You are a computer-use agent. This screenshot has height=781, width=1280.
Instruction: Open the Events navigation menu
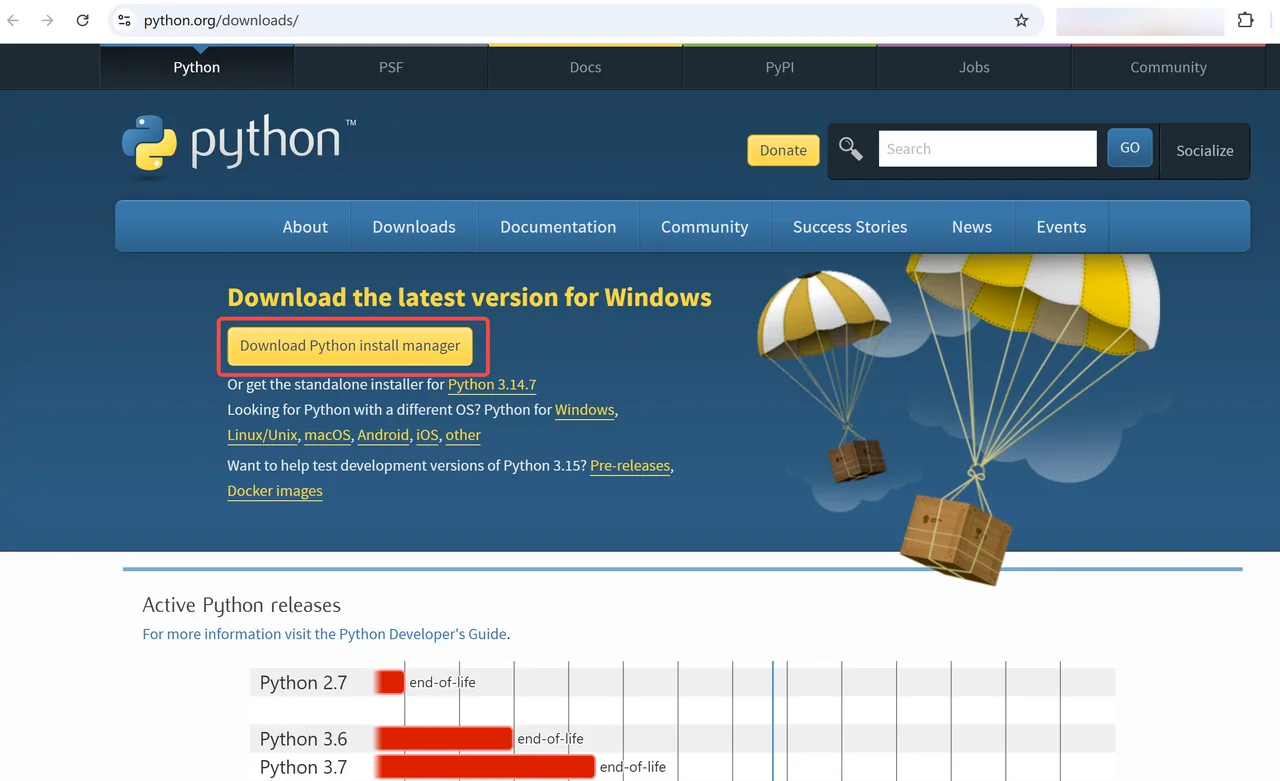(x=1061, y=227)
